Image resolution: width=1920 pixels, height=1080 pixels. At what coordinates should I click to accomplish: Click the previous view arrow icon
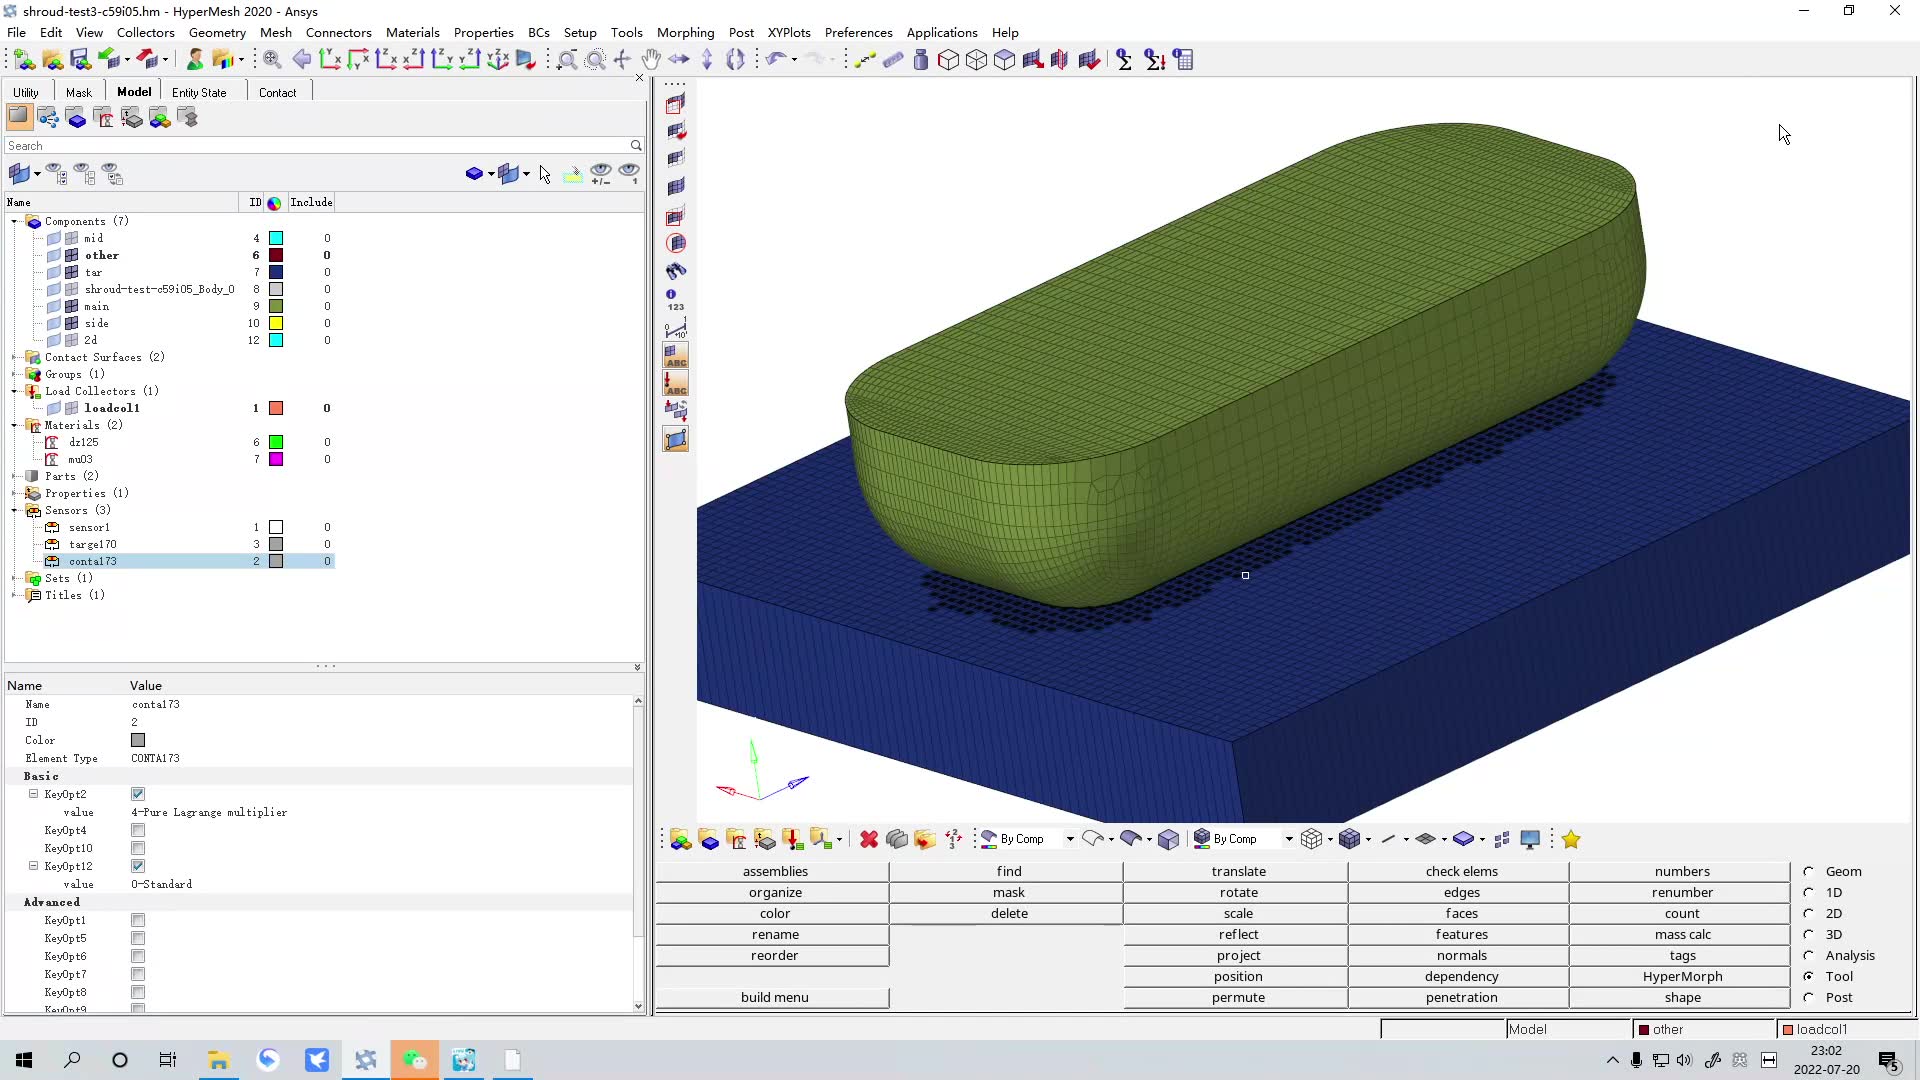coord(301,60)
